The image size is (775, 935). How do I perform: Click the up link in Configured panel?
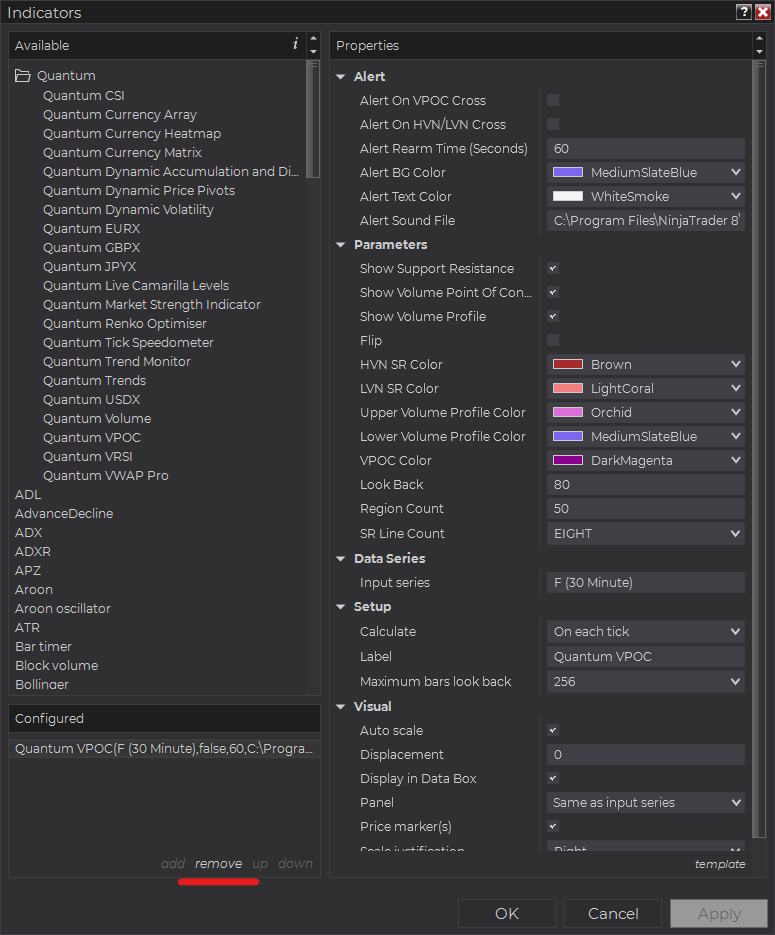(x=260, y=864)
